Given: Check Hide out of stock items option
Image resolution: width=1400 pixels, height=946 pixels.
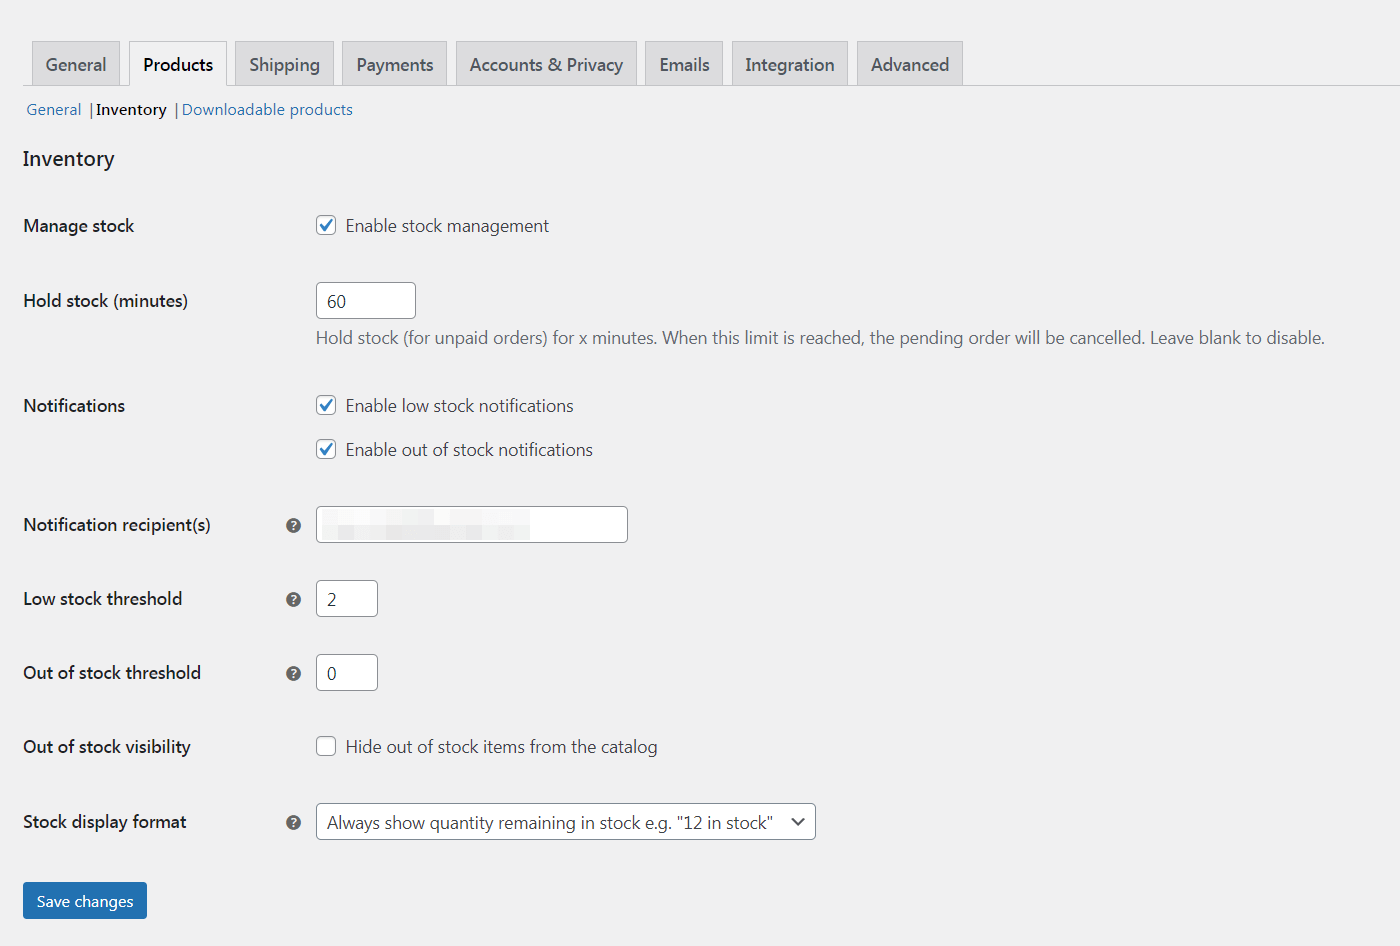Looking at the screenshot, I should coord(326,747).
